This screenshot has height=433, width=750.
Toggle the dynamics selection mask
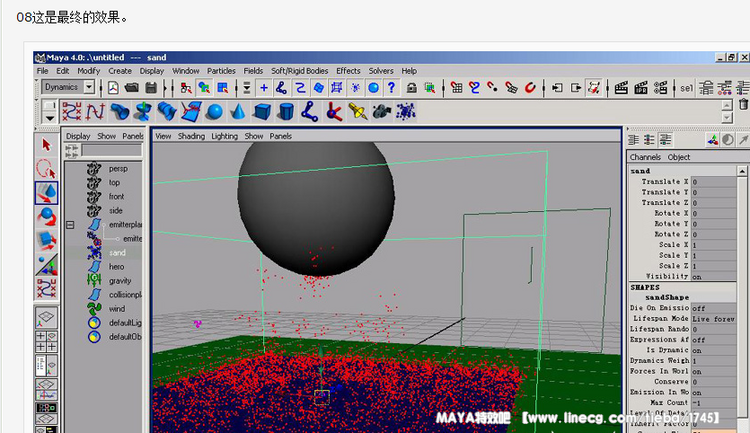(x=355, y=88)
